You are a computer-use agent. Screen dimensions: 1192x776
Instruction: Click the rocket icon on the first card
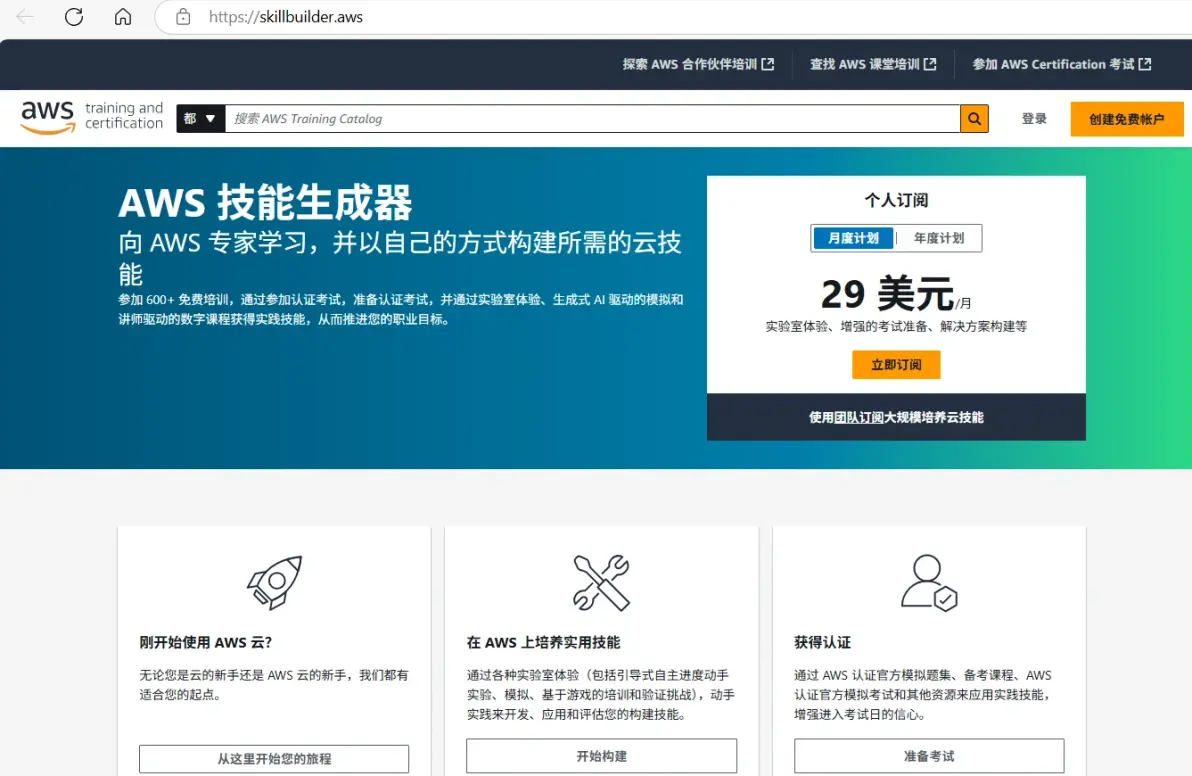click(274, 582)
